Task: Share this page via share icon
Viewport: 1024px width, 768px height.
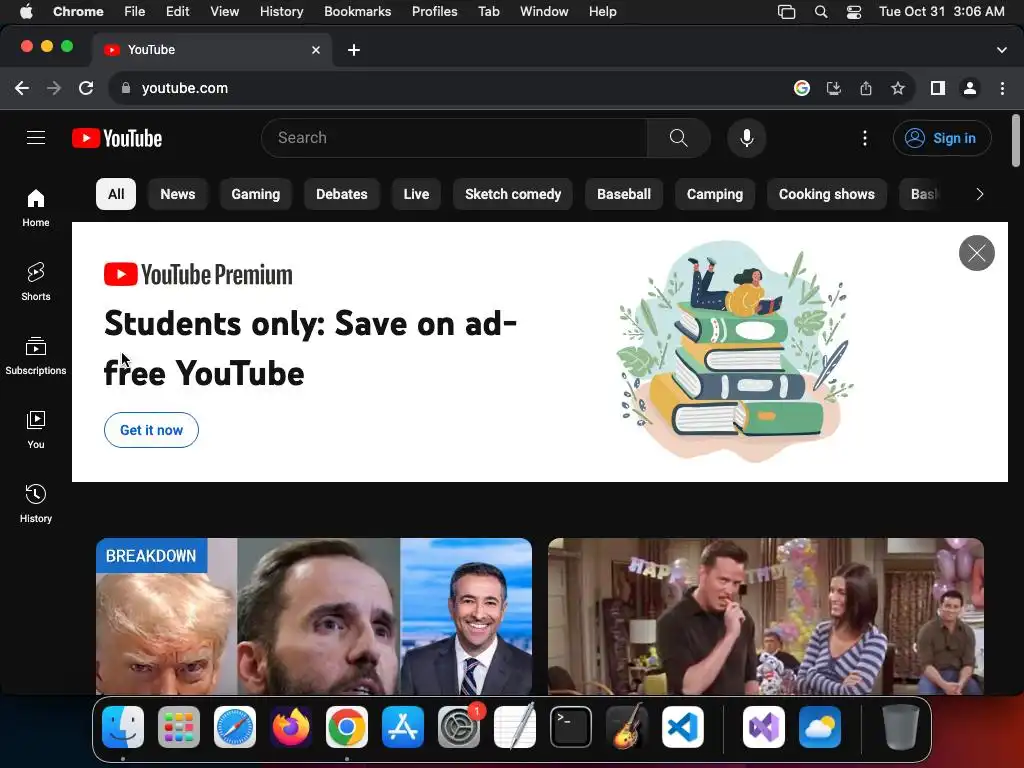Action: [866, 88]
